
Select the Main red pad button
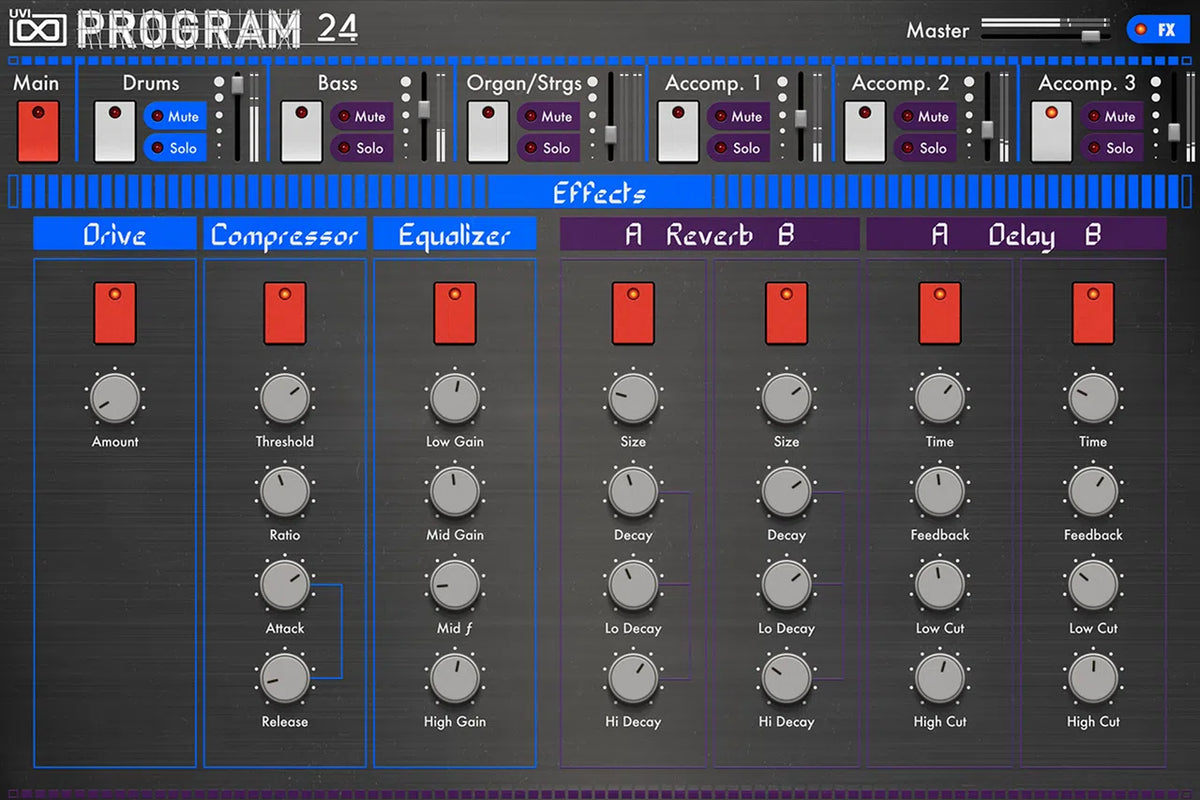[38, 131]
